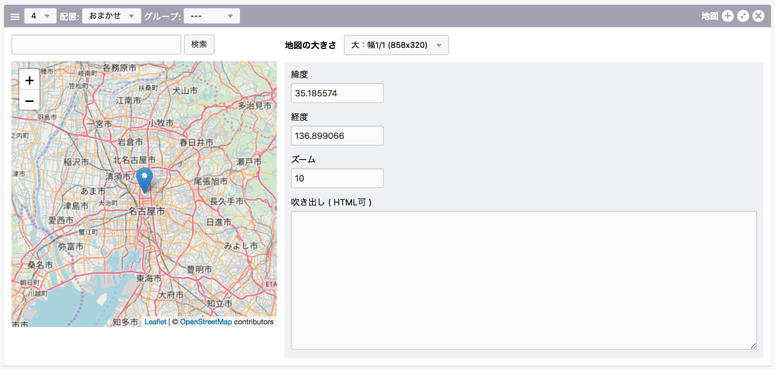Click the 経度 longitude input field
The width and height of the screenshot is (775, 369).
click(x=338, y=135)
